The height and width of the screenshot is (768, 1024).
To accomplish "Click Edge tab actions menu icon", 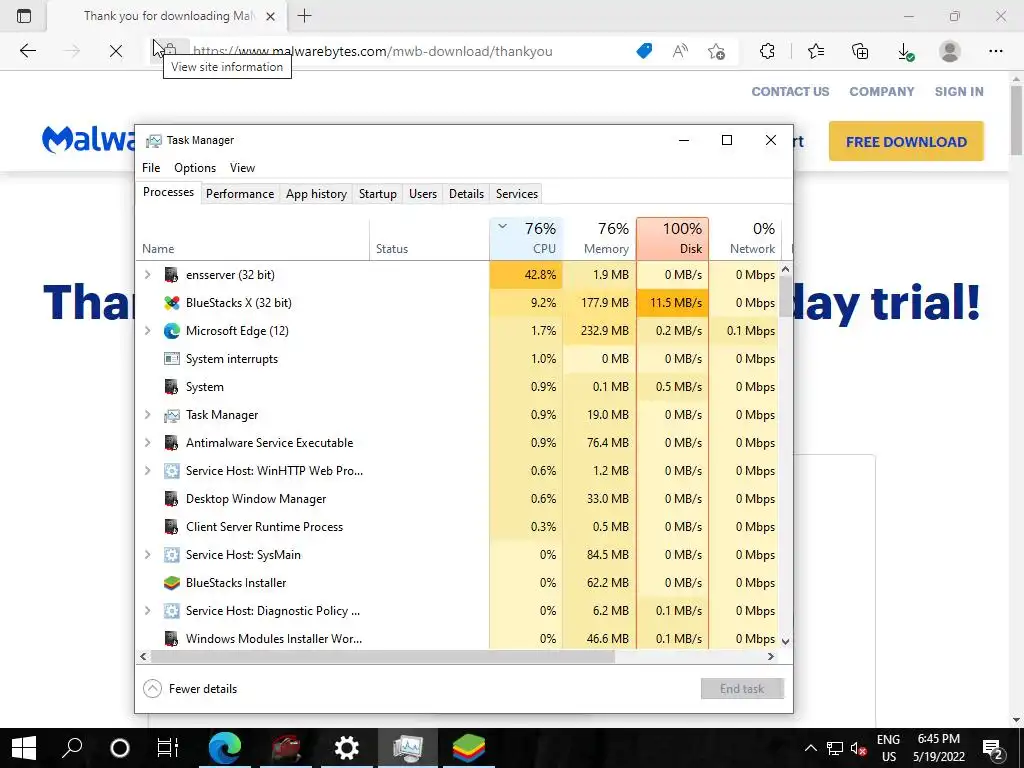I will tap(24, 16).
